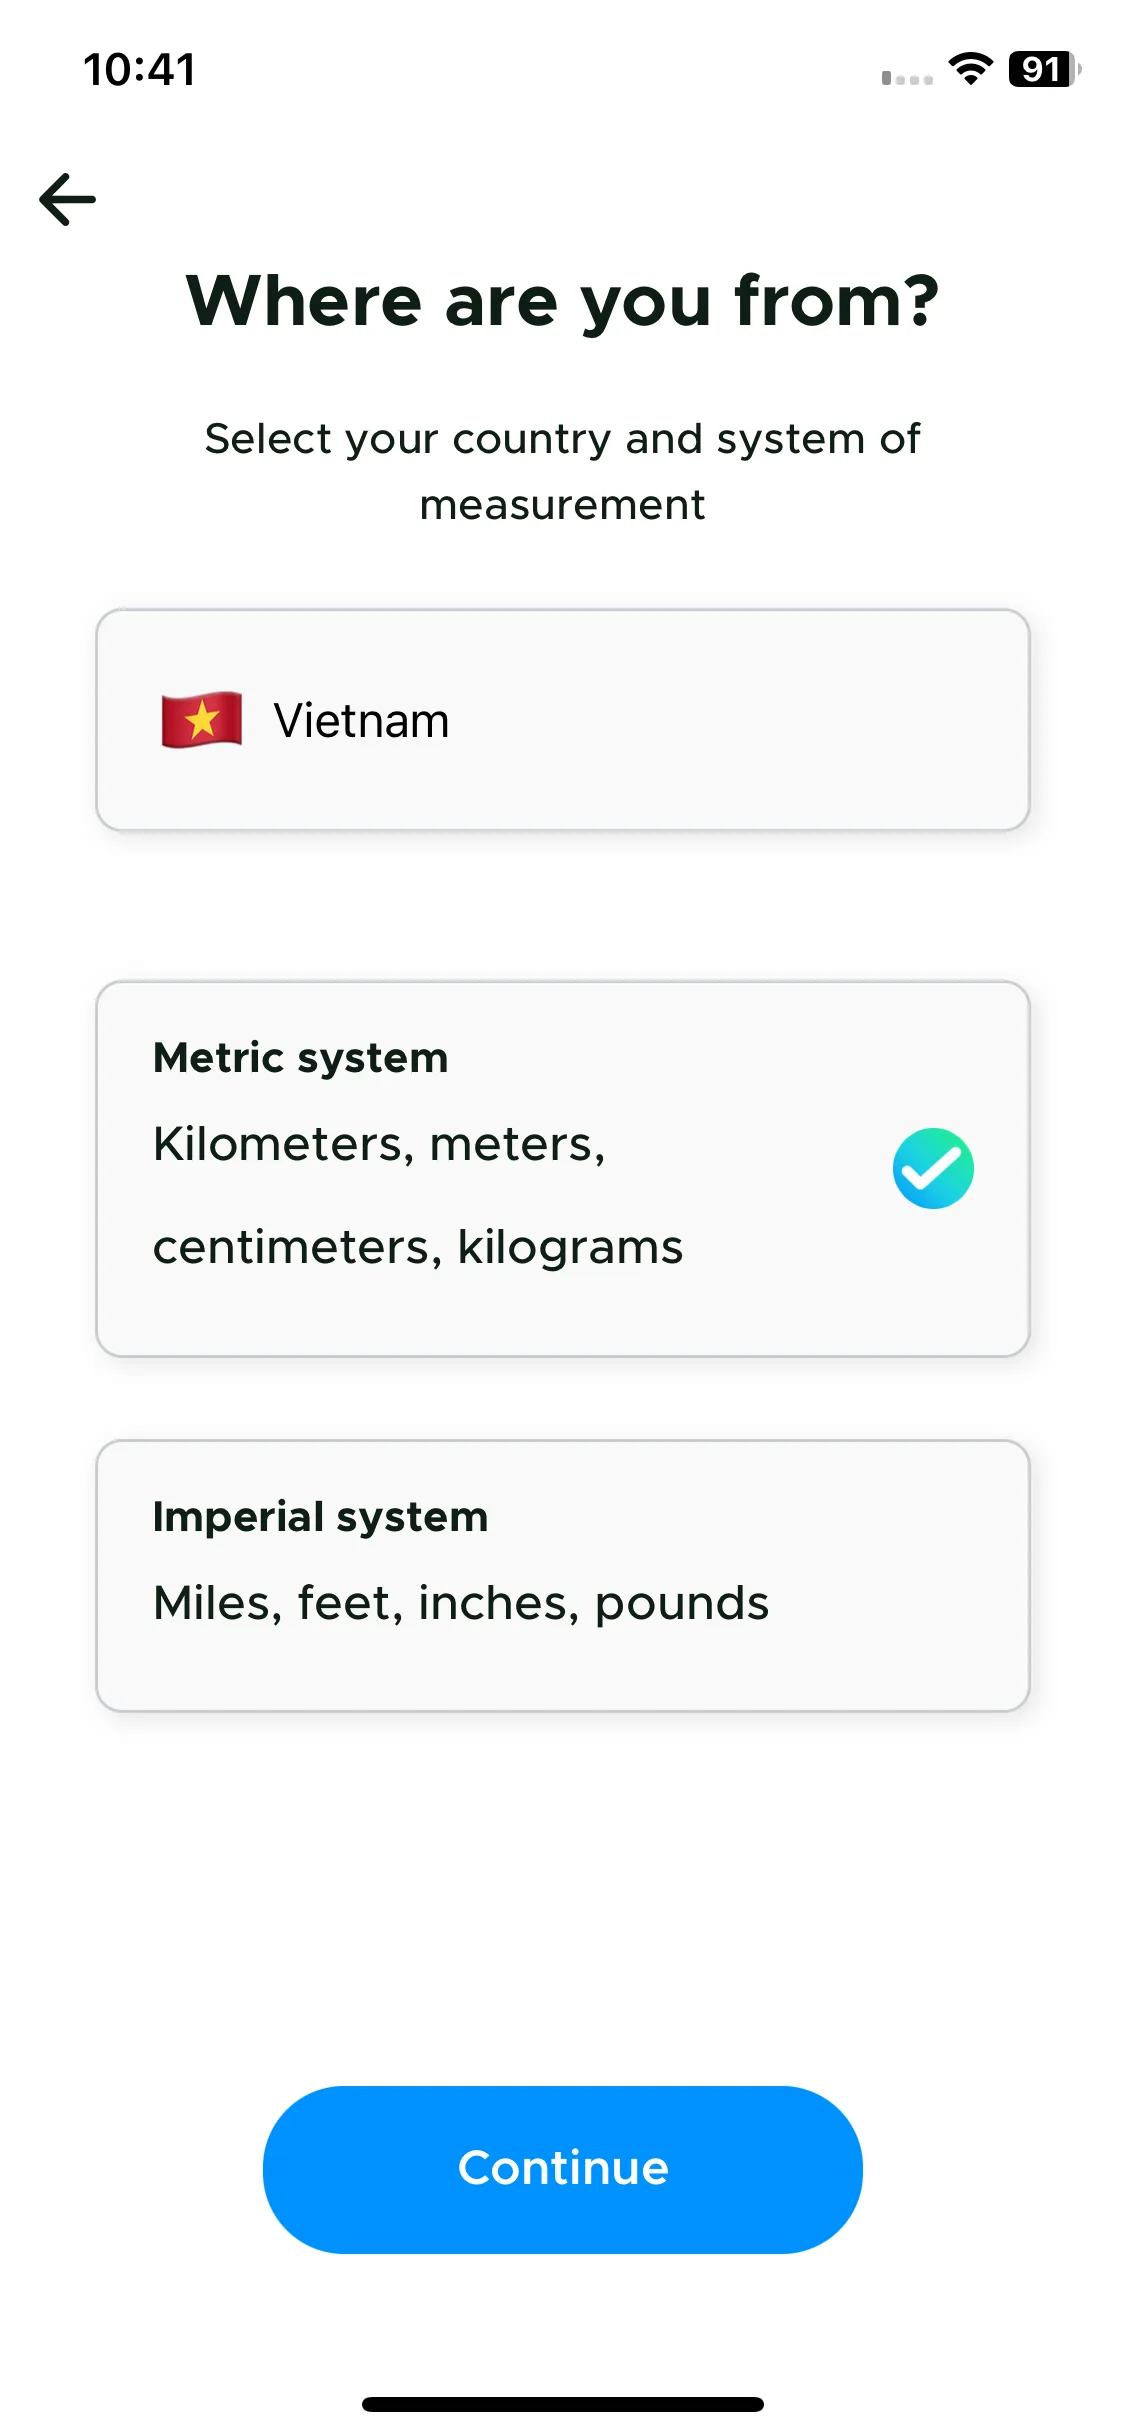Tap the cellular signal dots
1125x2436 pixels.
[907, 78]
